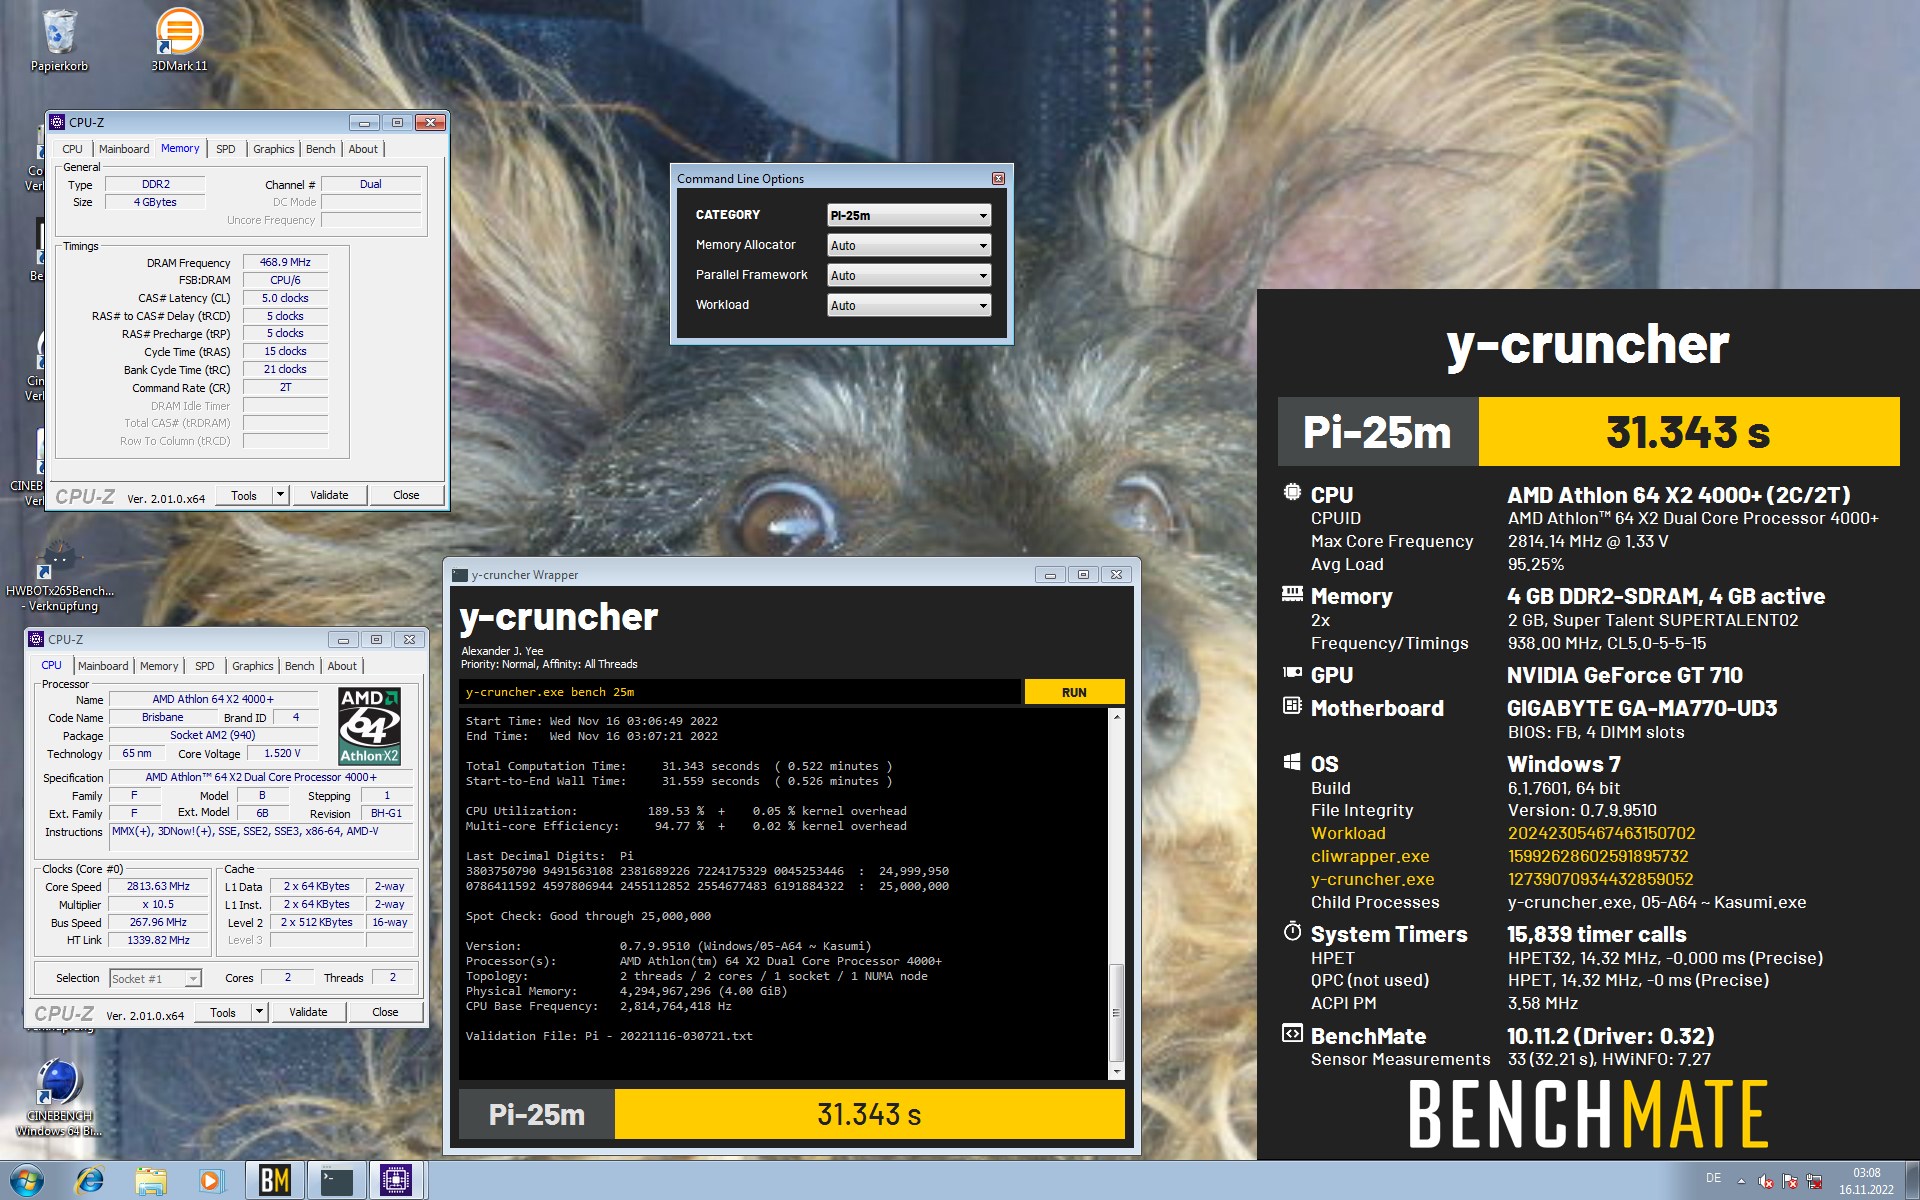Click the Cores value 2 field
The image size is (1920, 1200).
(x=287, y=977)
